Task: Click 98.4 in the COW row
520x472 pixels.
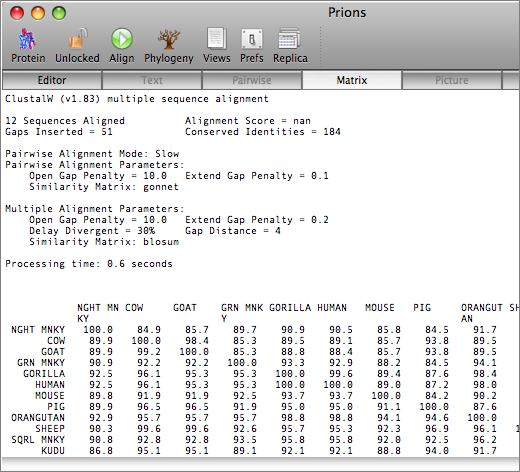Action: point(197,341)
